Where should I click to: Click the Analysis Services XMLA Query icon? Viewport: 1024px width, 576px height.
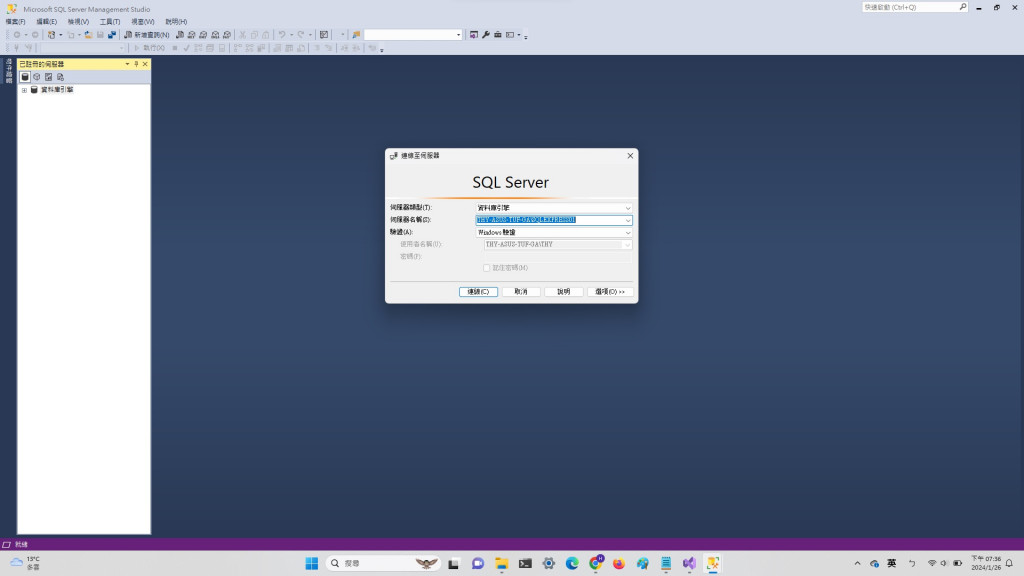[215, 35]
